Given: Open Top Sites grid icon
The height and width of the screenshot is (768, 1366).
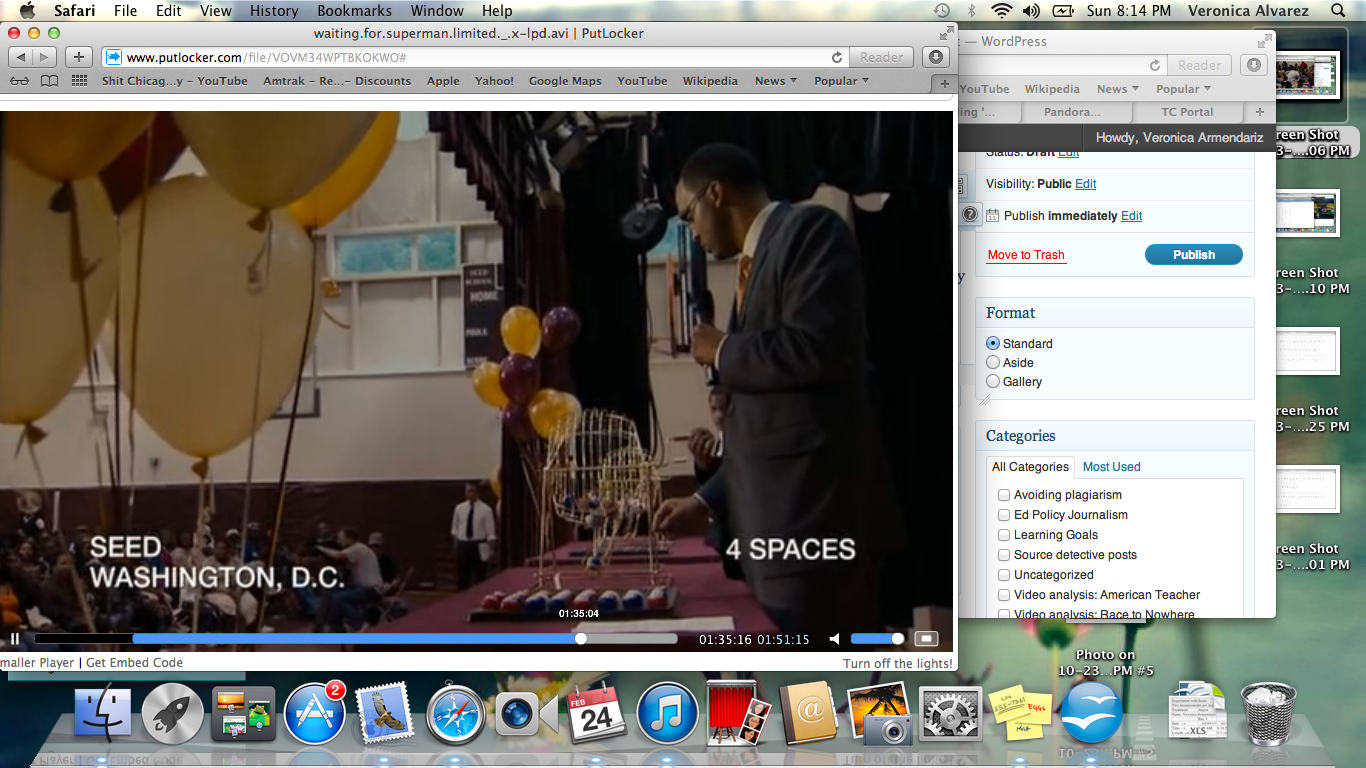Looking at the screenshot, I should click(80, 81).
